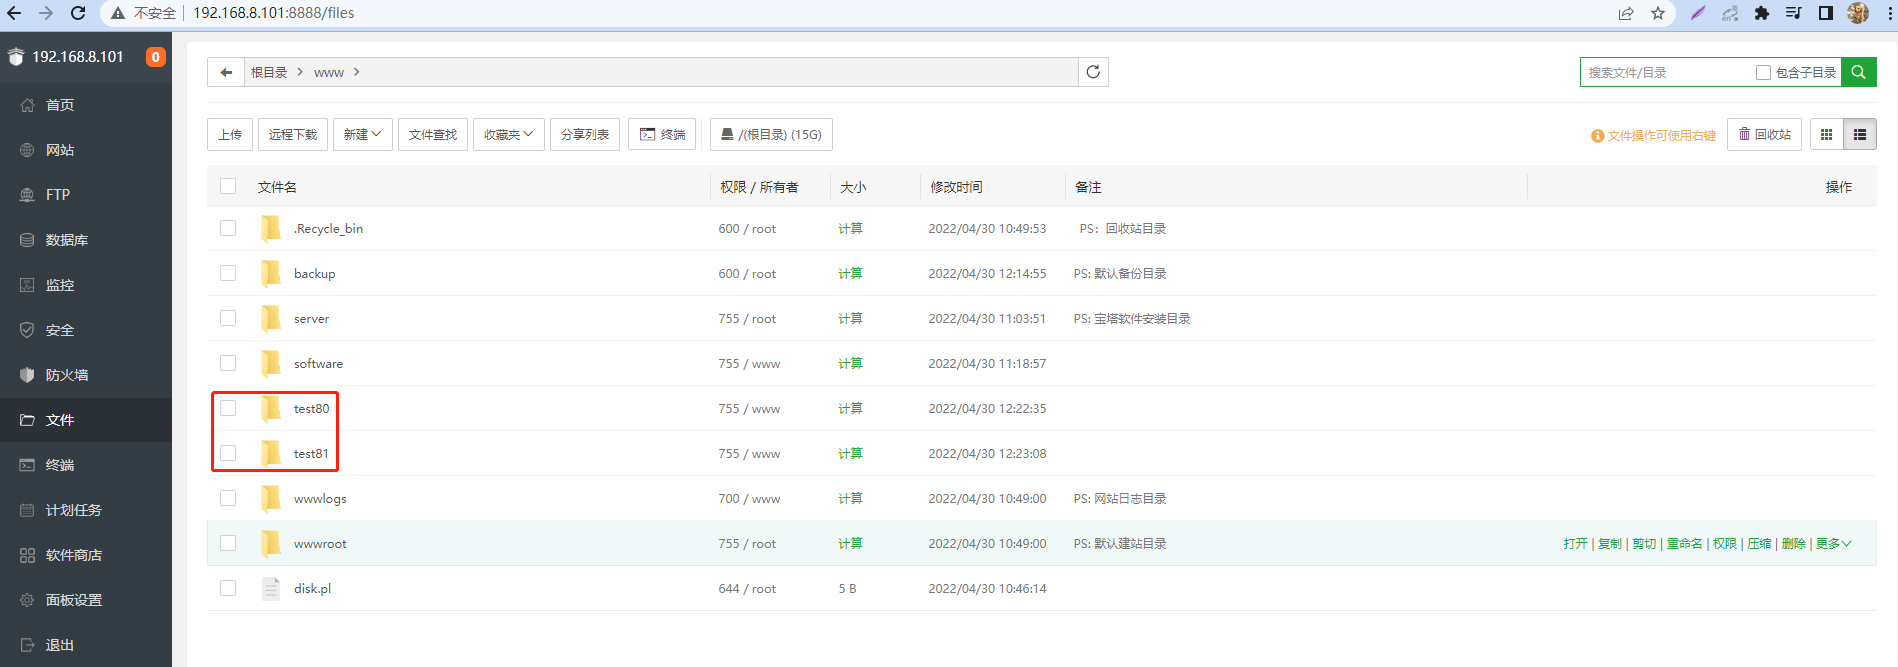Switch to grid icon view
The image size is (1898, 667).
(x=1826, y=134)
